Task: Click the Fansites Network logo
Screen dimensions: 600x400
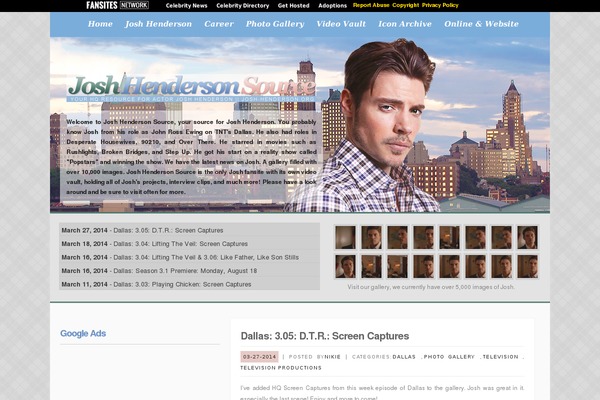Action: coord(117,5)
